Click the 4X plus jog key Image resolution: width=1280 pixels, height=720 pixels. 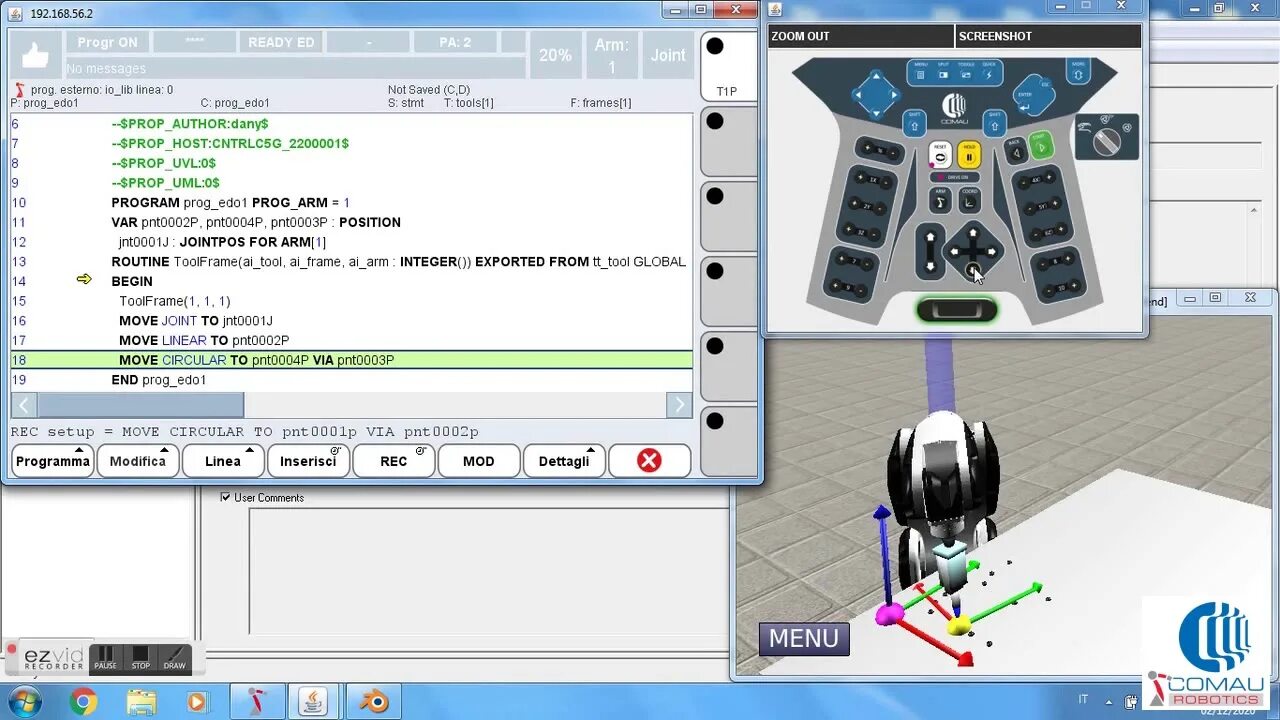coord(1049,176)
